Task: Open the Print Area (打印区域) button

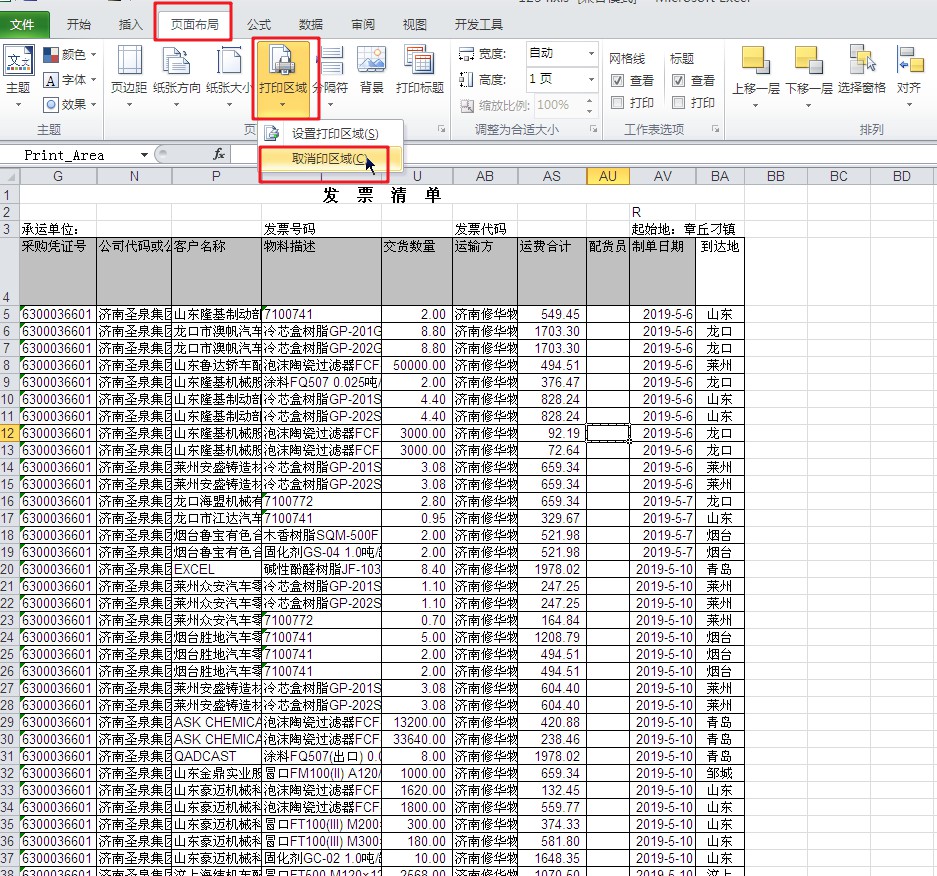Action: (x=285, y=72)
